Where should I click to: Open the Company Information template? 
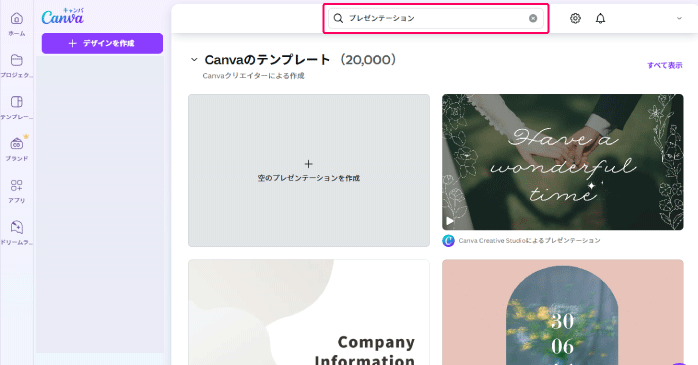[309, 312]
